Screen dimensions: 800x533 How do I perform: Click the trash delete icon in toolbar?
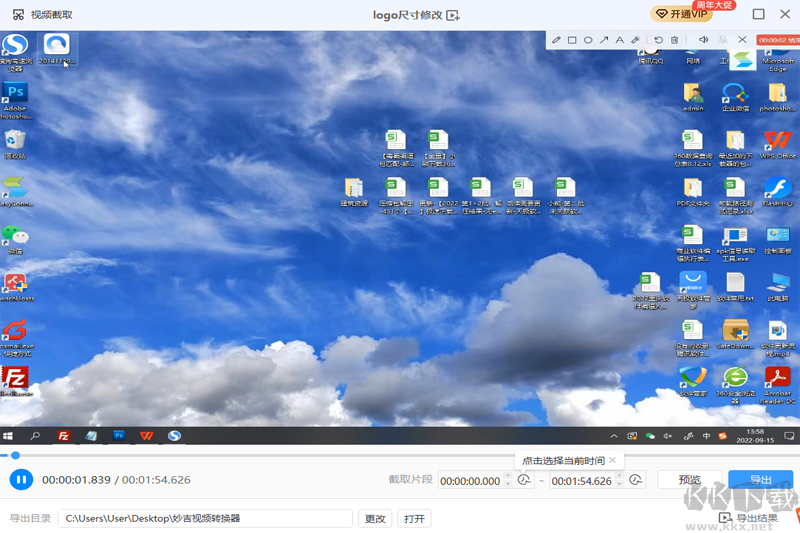[x=675, y=40]
